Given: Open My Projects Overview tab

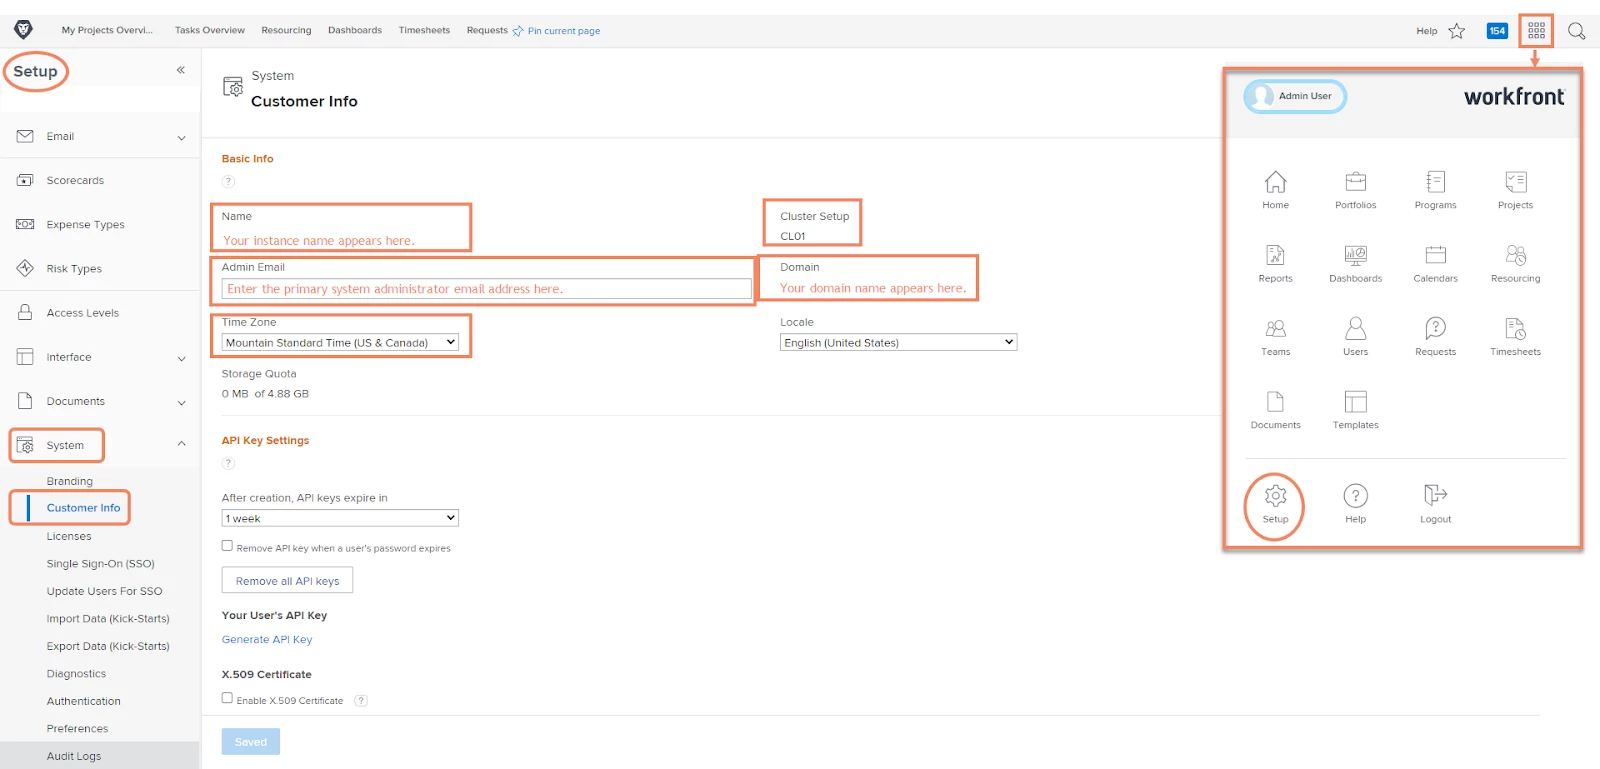Looking at the screenshot, I should pyautogui.click(x=107, y=30).
